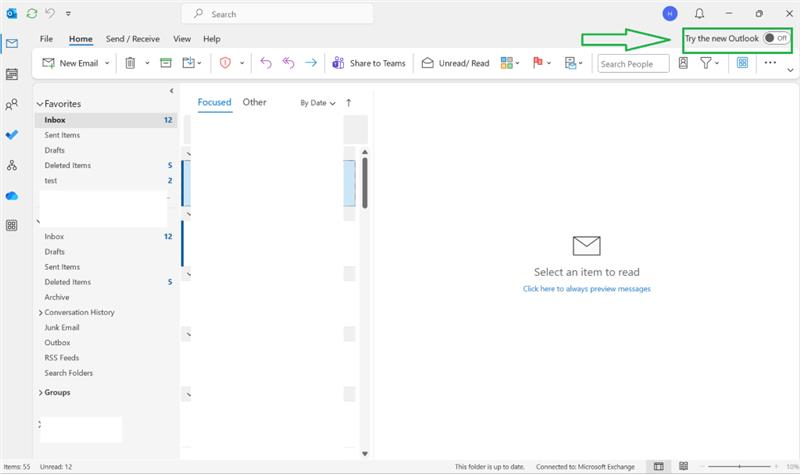
Task: Toggle Try the new Outlook switch
Action: (776, 38)
